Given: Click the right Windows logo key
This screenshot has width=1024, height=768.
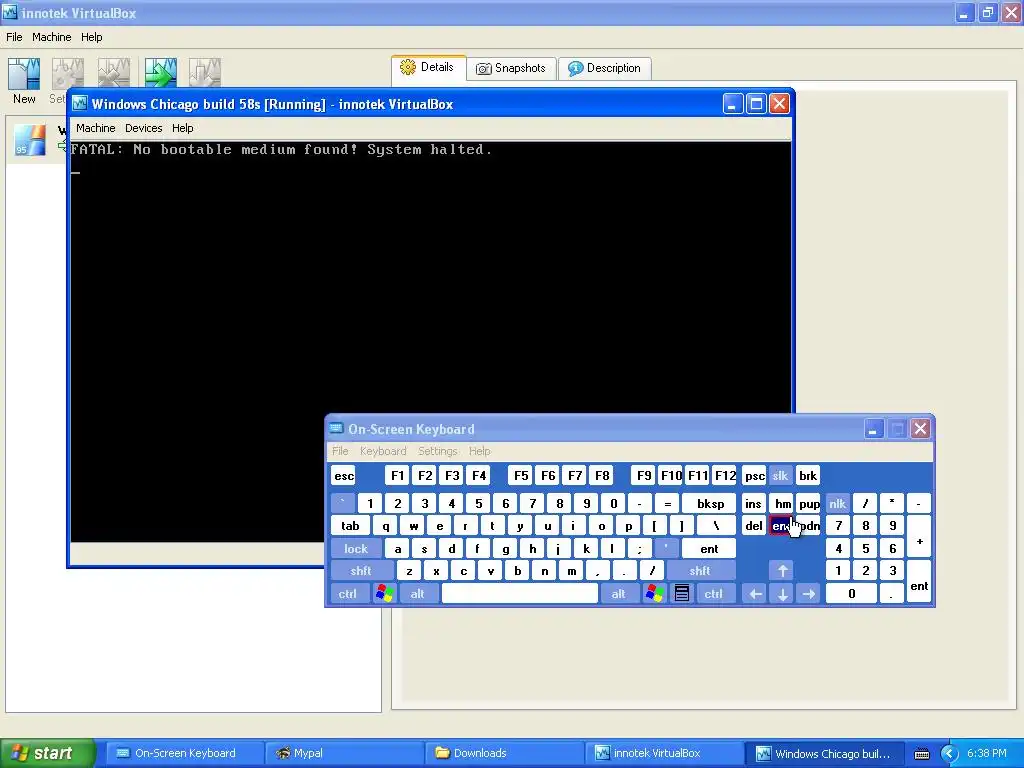Looking at the screenshot, I should coord(654,594).
